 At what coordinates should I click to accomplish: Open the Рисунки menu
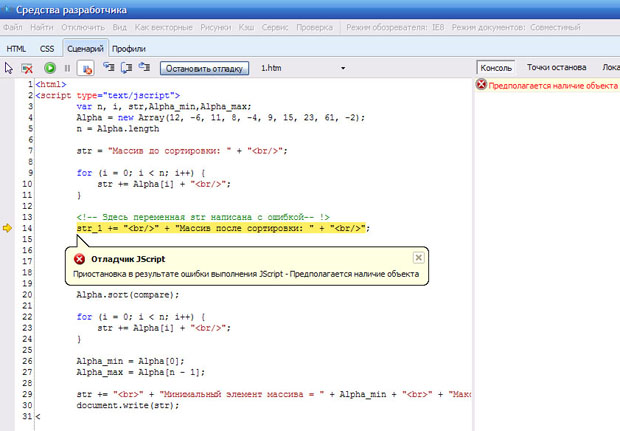(x=215, y=27)
